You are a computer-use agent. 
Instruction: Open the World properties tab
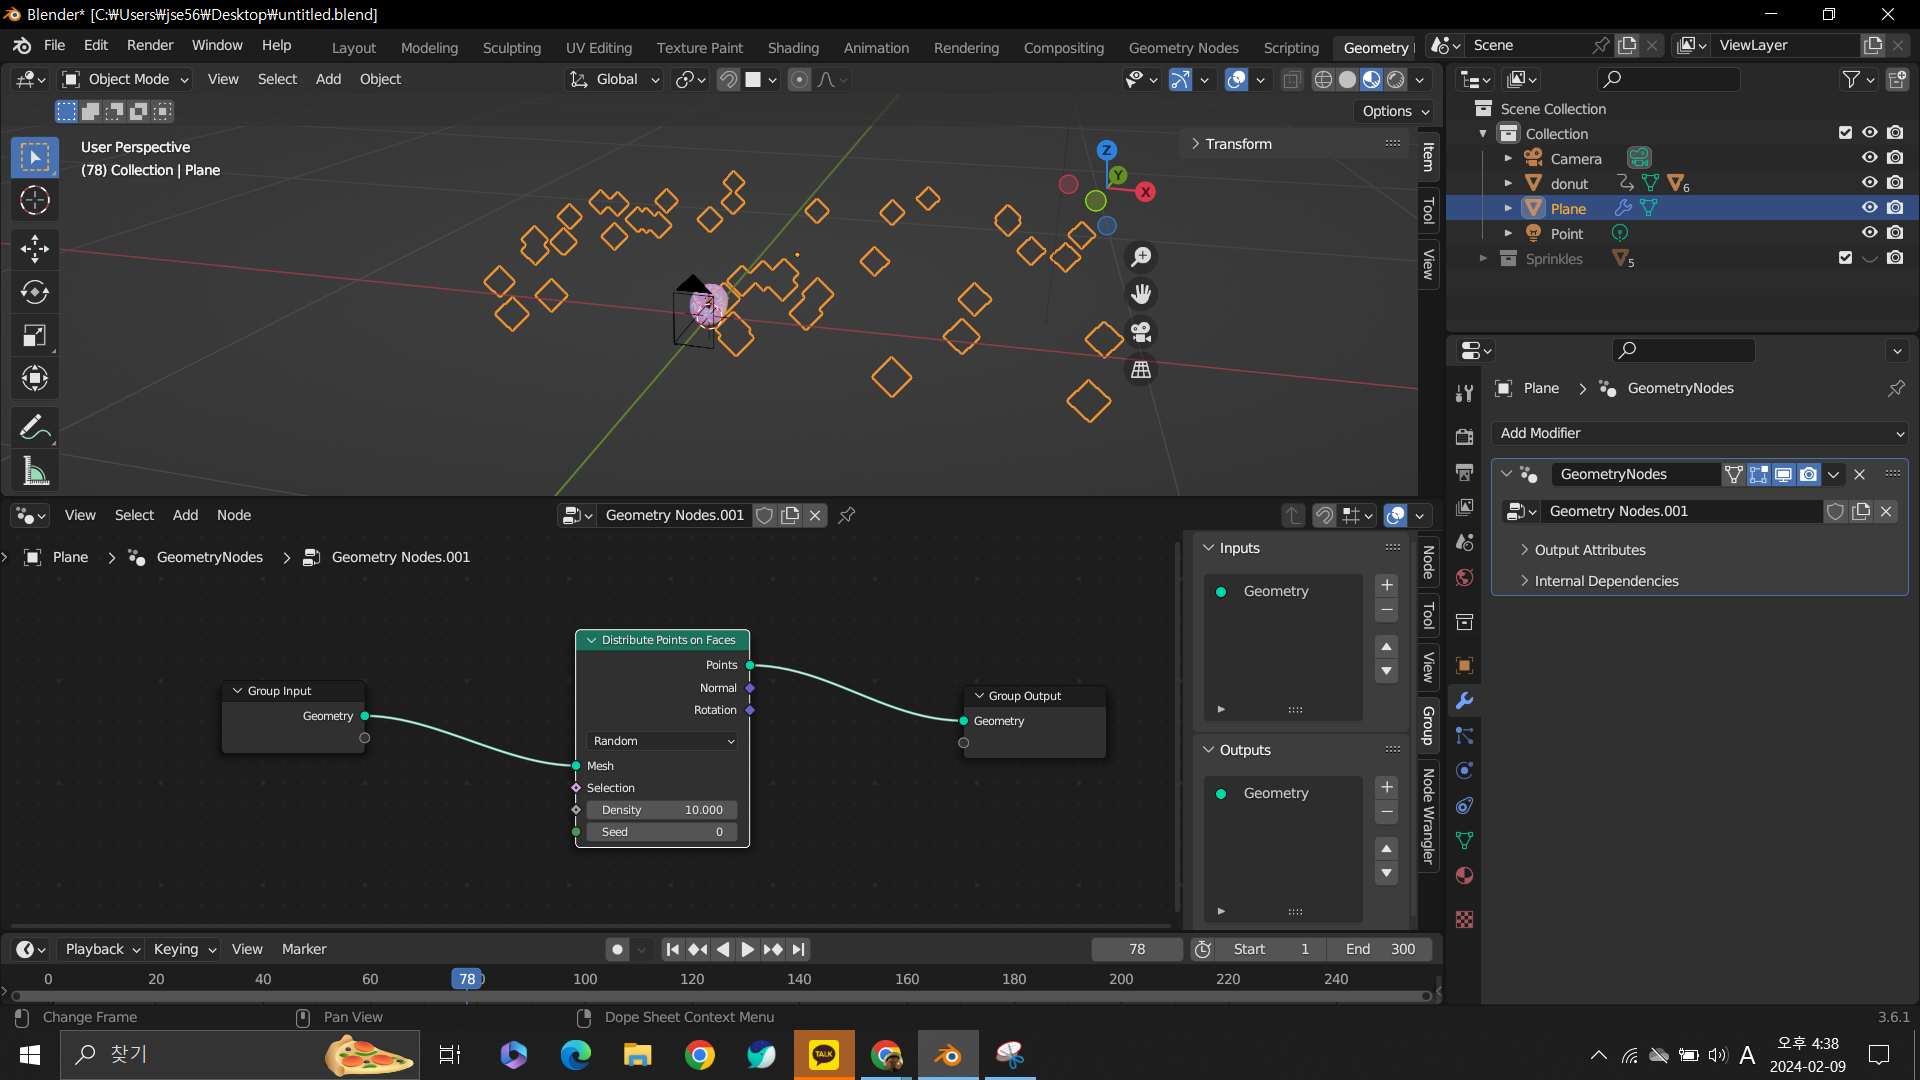coord(1465,578)
